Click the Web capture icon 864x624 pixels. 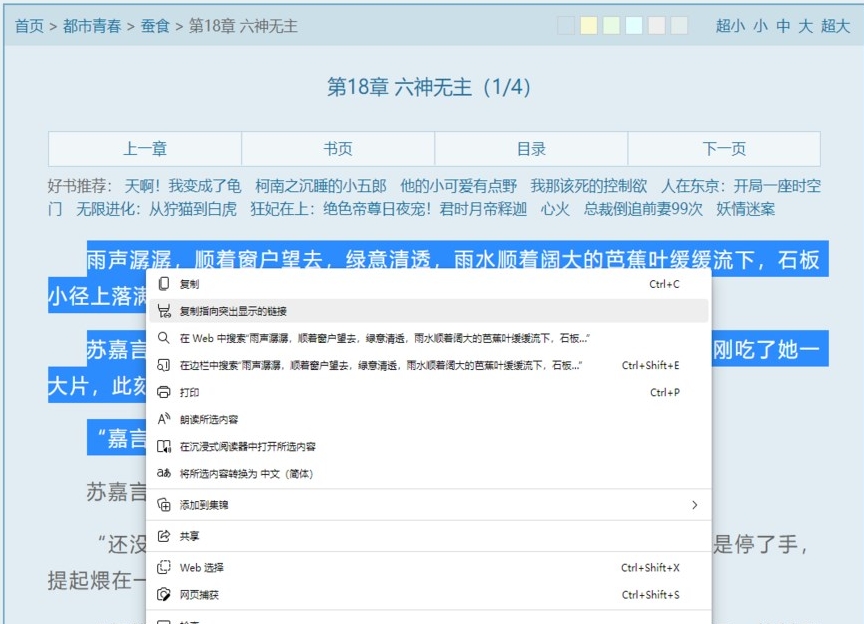(x=163, y=594)
